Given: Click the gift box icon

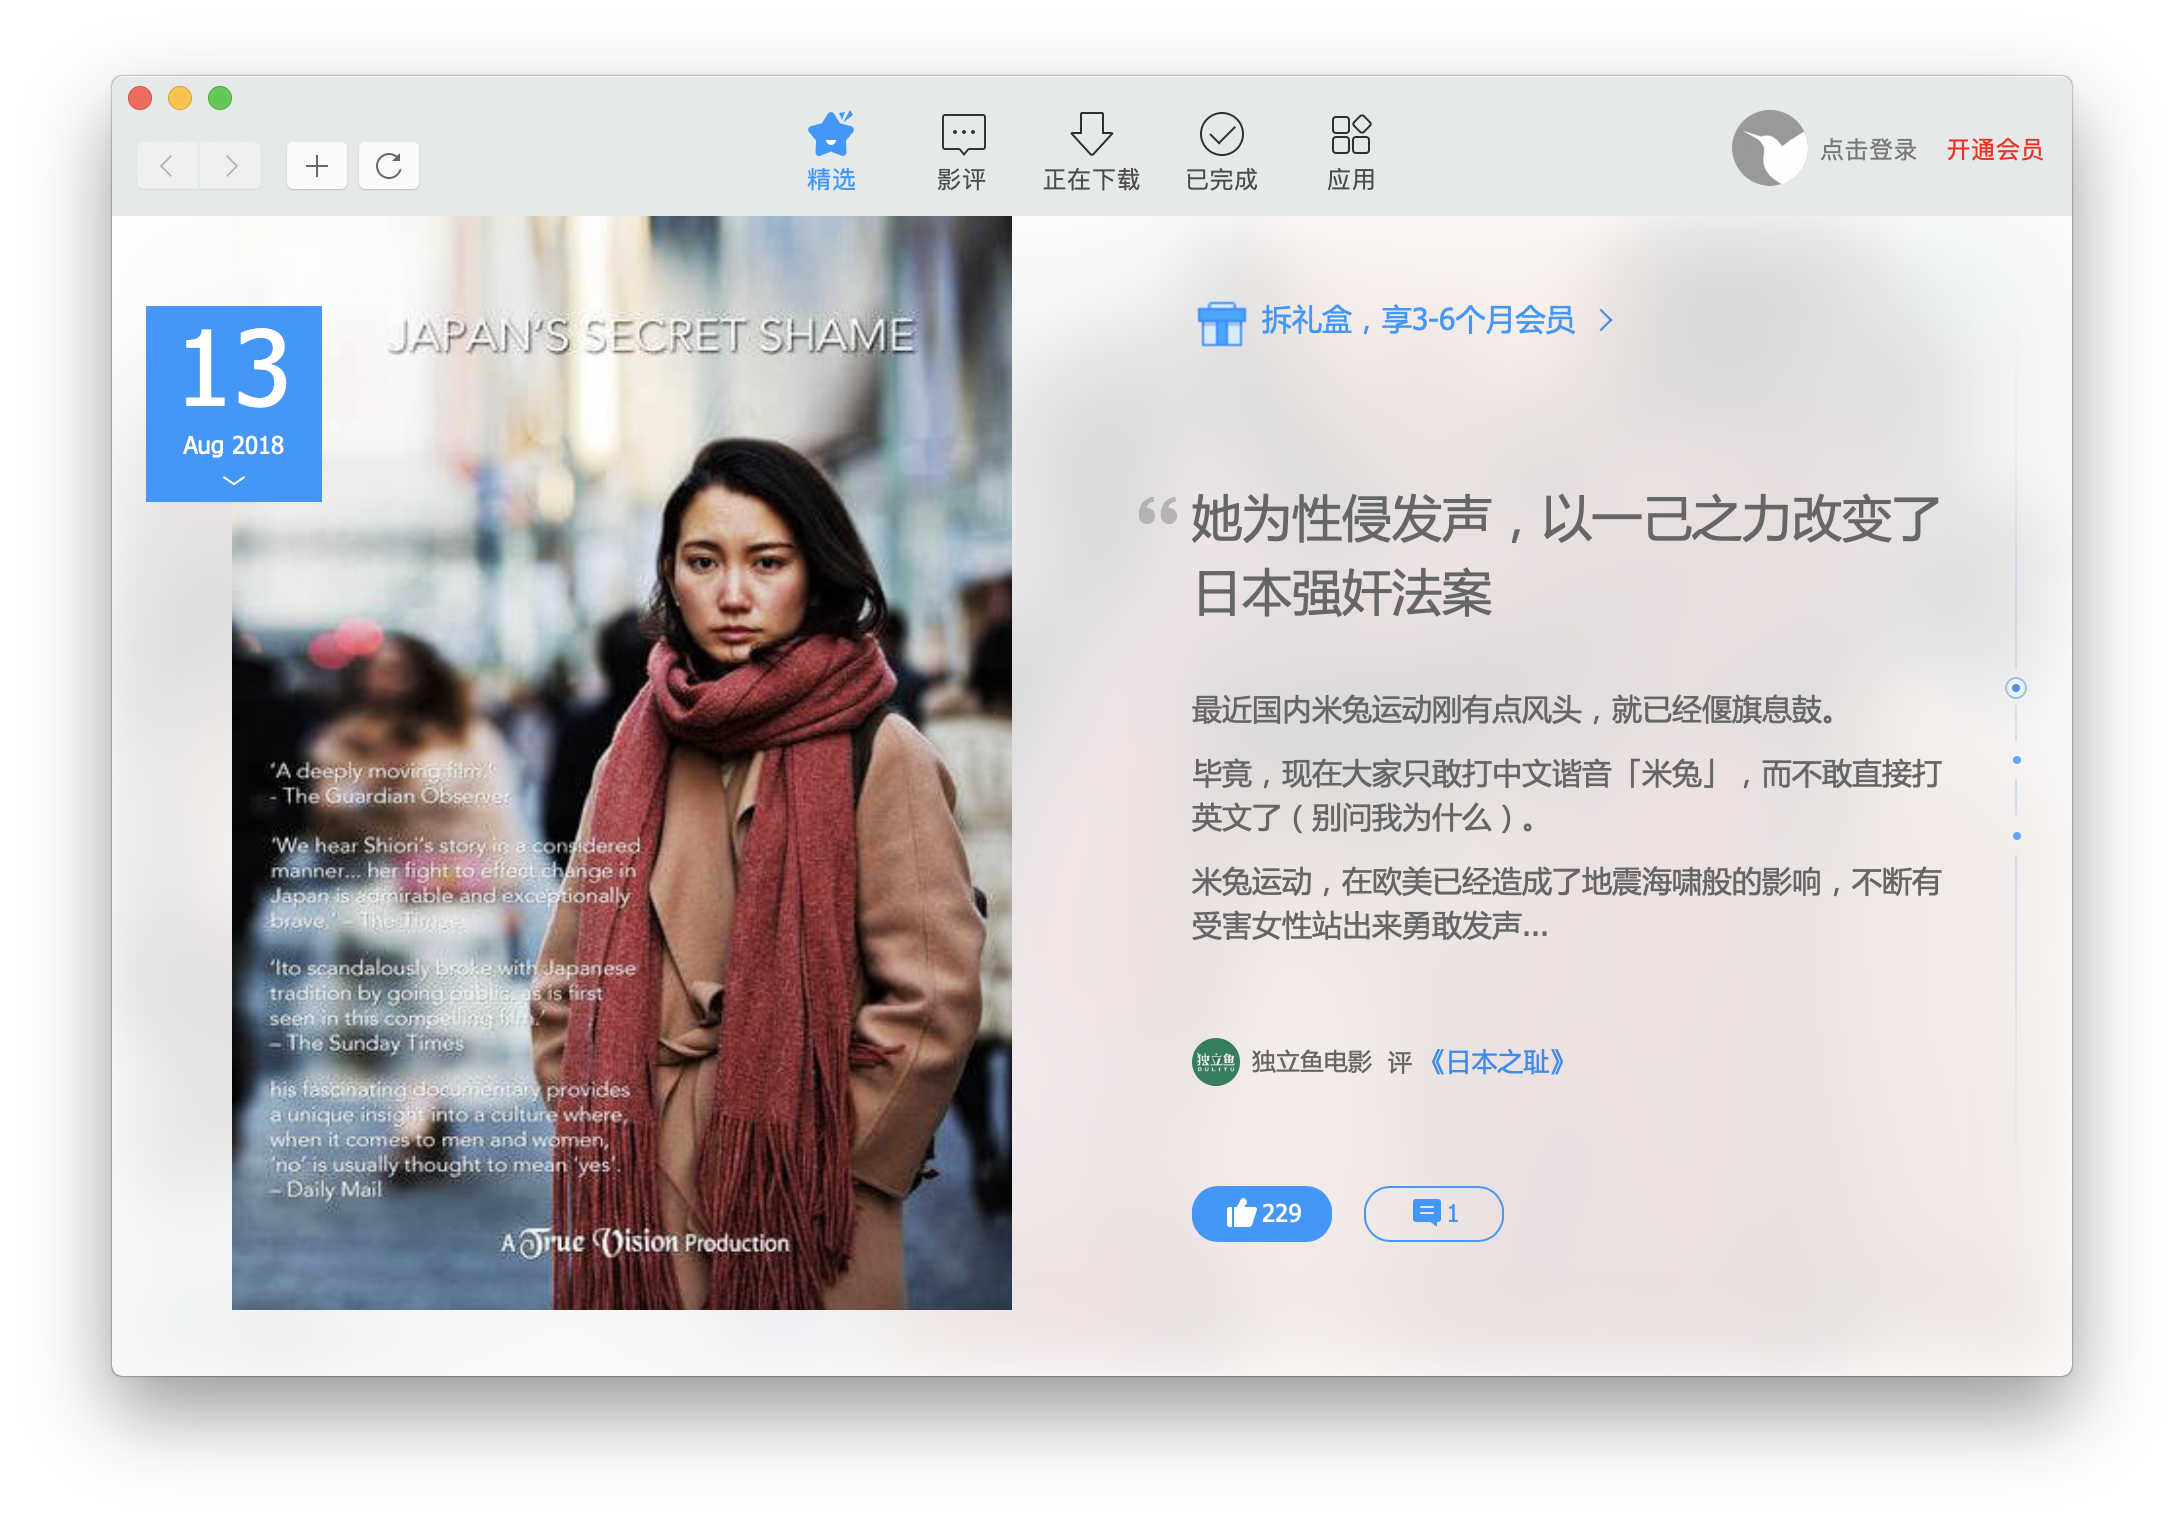Looking at the screenshot, I should [1221, 323].
